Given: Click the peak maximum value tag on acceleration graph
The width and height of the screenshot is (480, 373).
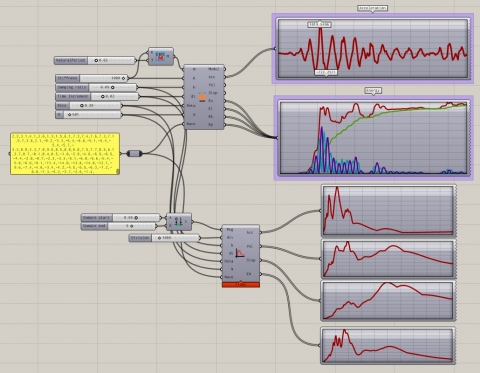Looking at the screenshot, I should [x=320, y=24].
